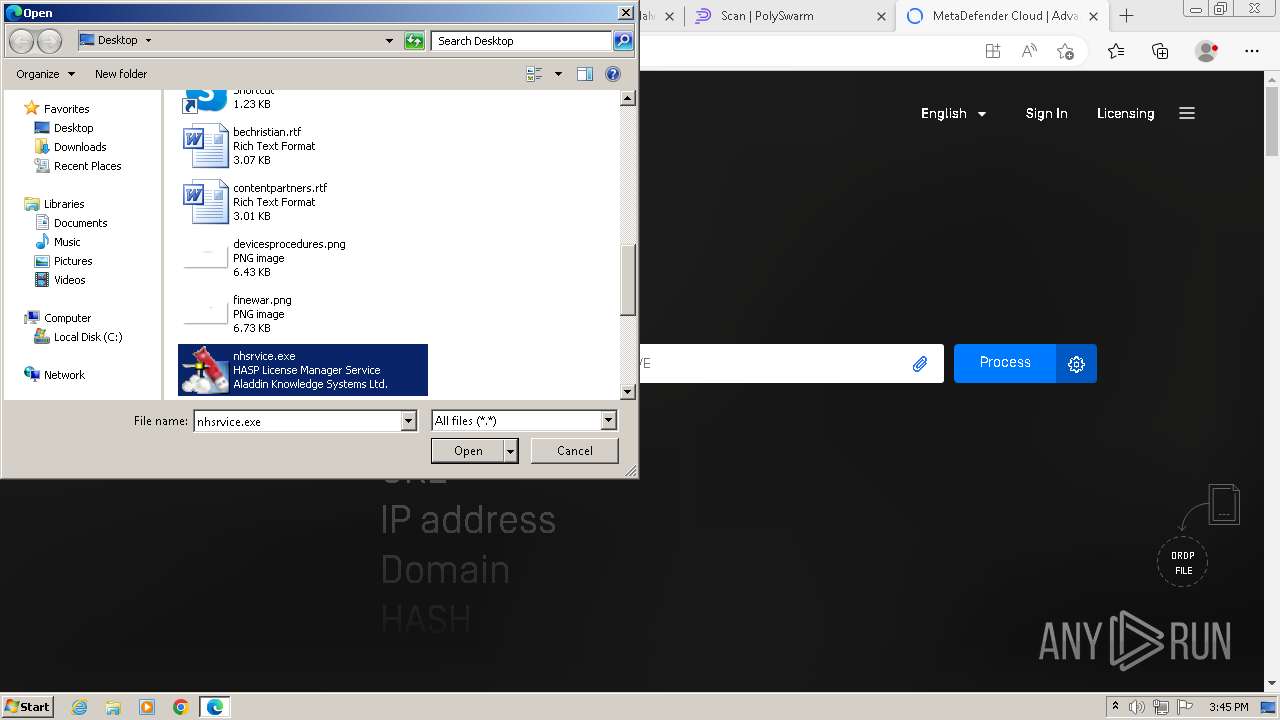Select Recent Places in navigation pane
The image size is (1280, 720).
87,166
